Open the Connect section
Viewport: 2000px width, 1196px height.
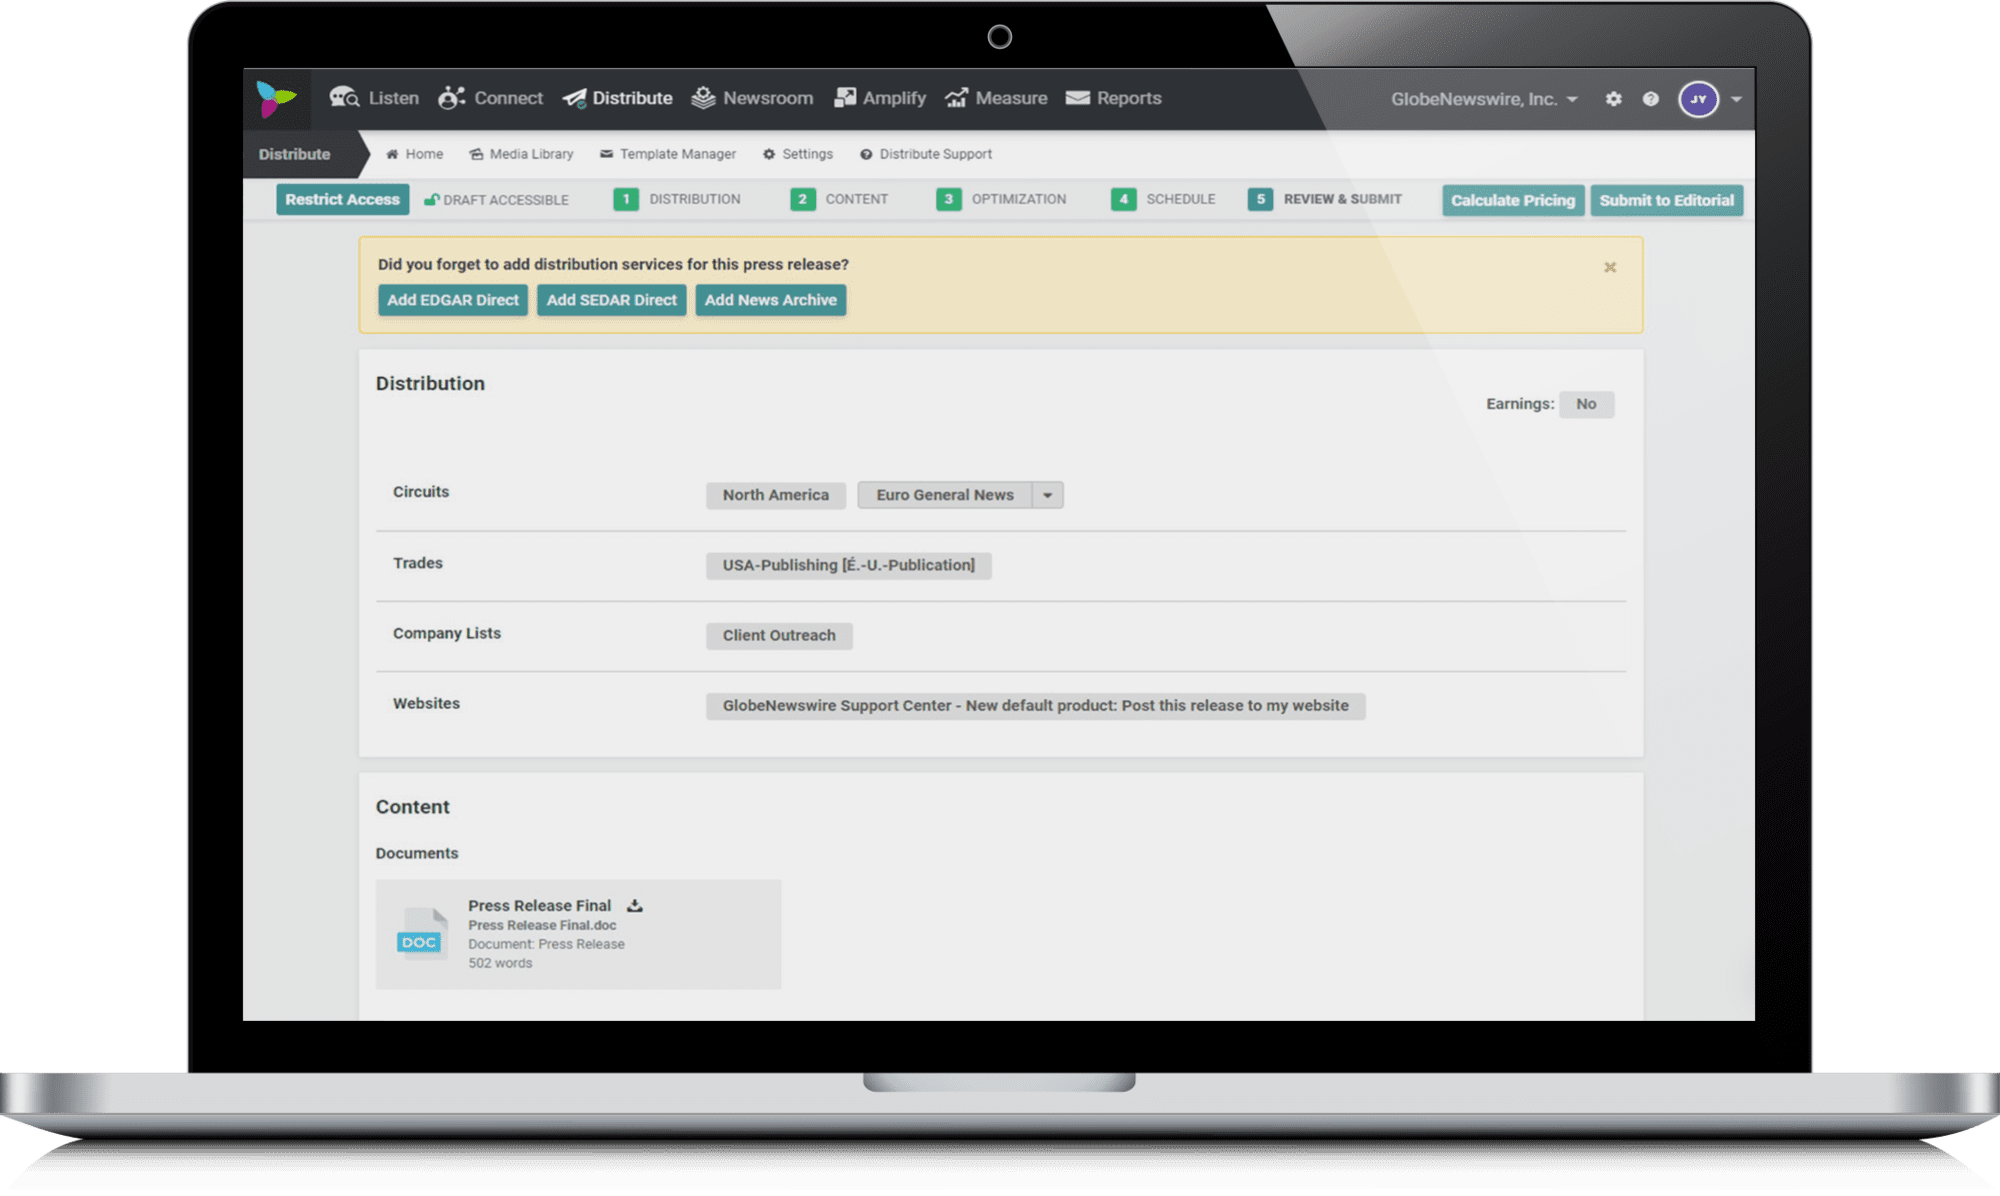point(490,98)
